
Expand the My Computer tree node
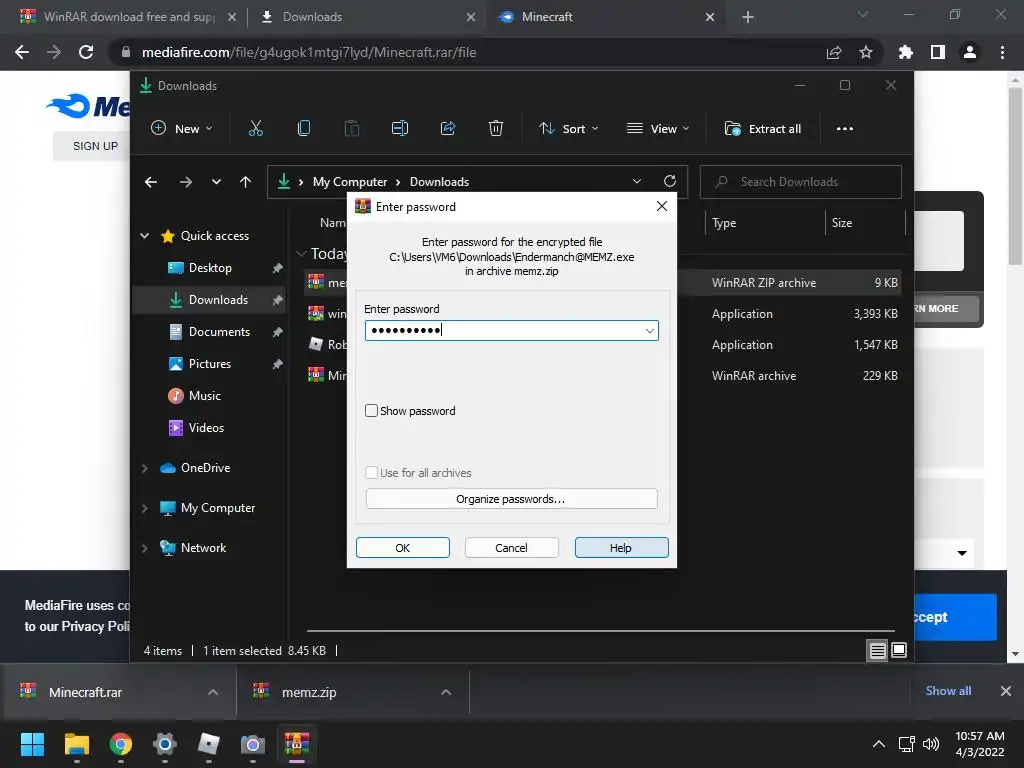click(145, 507)
